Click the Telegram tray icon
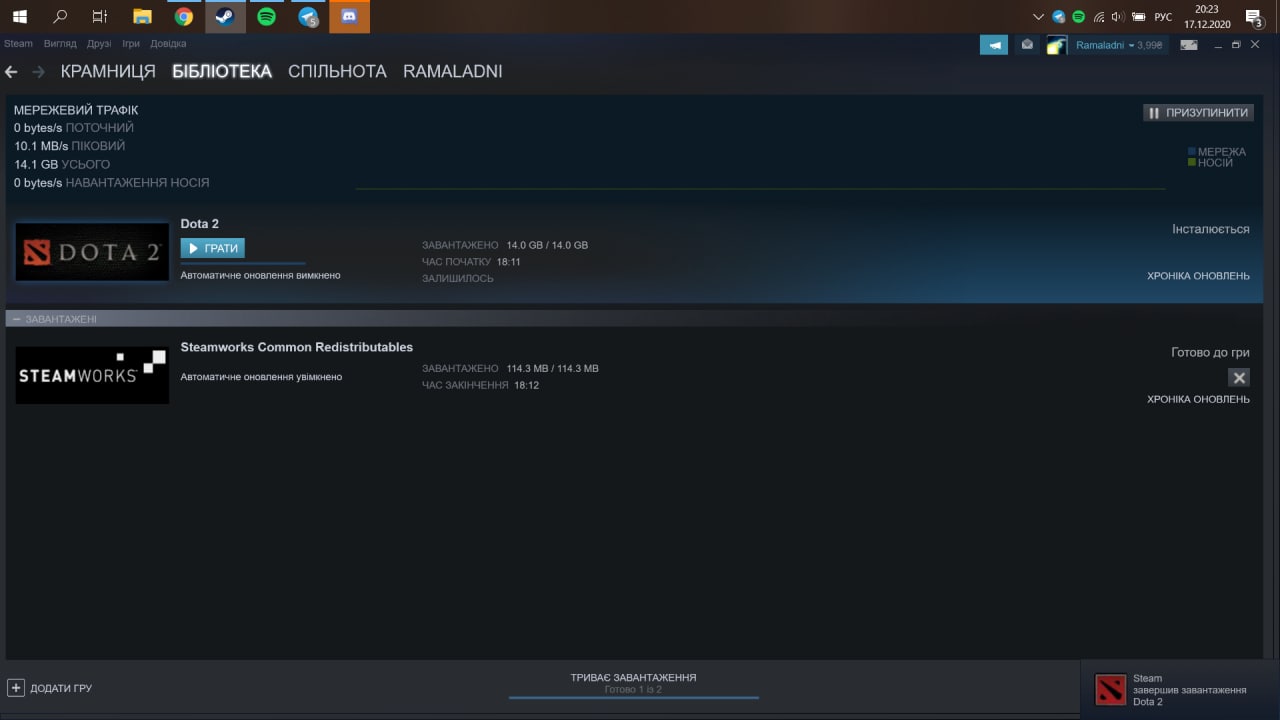Viewport: 1280px width, 720px height. point(1059,17)
